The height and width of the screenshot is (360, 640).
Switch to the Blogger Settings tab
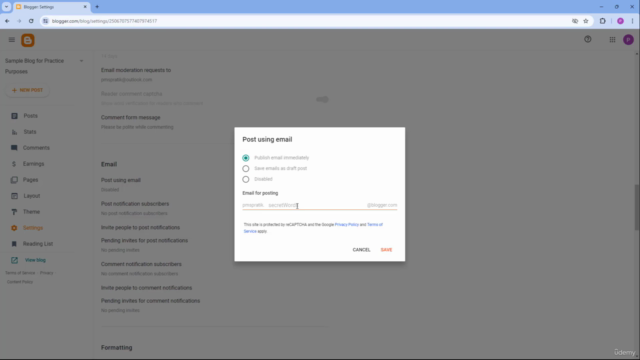(51, 7)
